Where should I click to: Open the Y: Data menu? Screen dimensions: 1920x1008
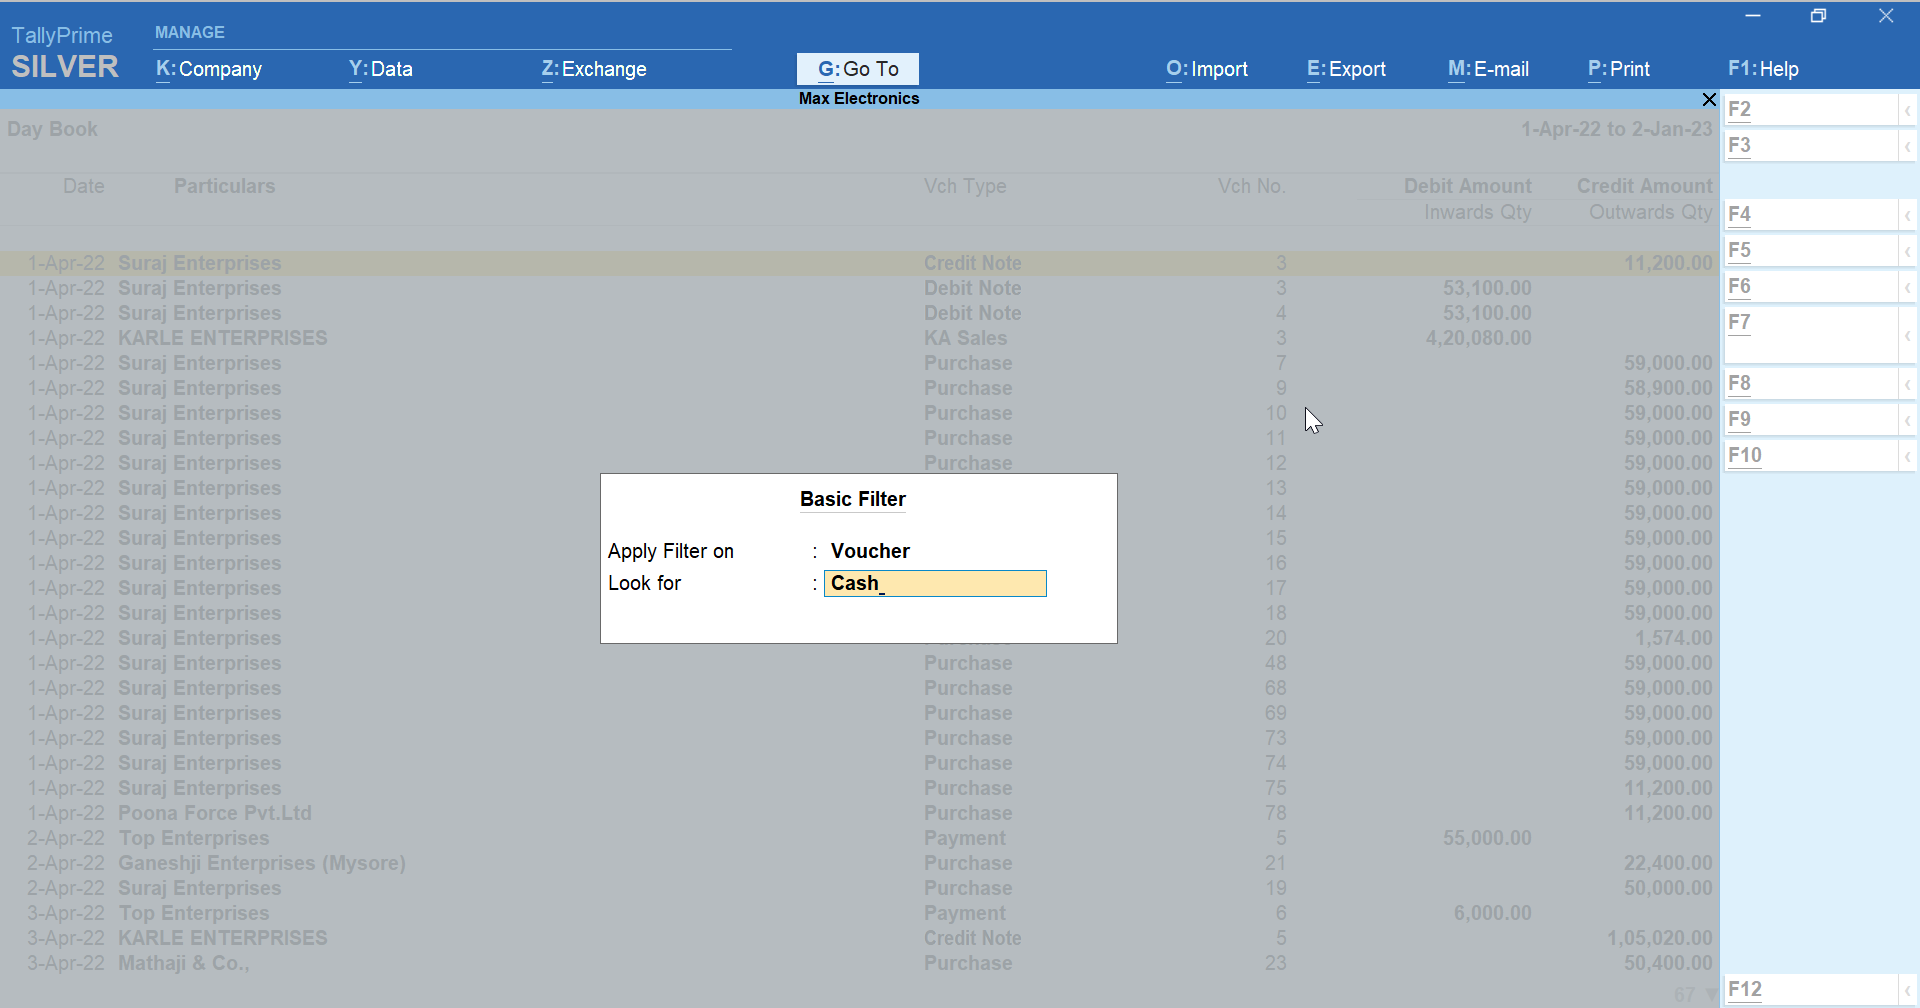[x=380, y=69]
